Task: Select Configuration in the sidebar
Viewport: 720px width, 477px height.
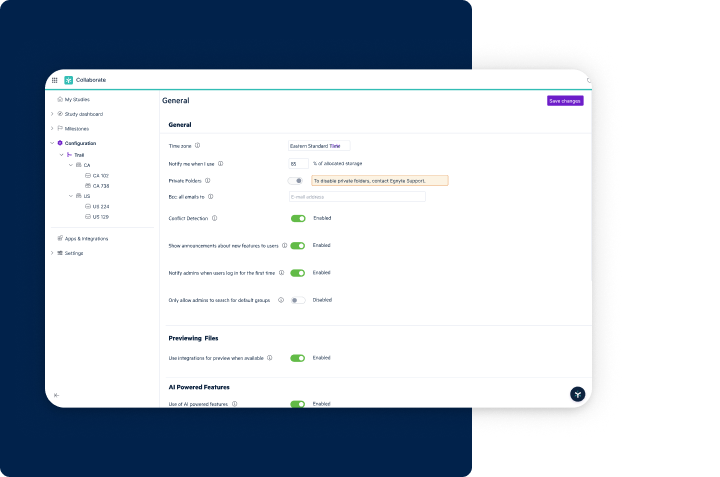Action: [x=80, y=143]
